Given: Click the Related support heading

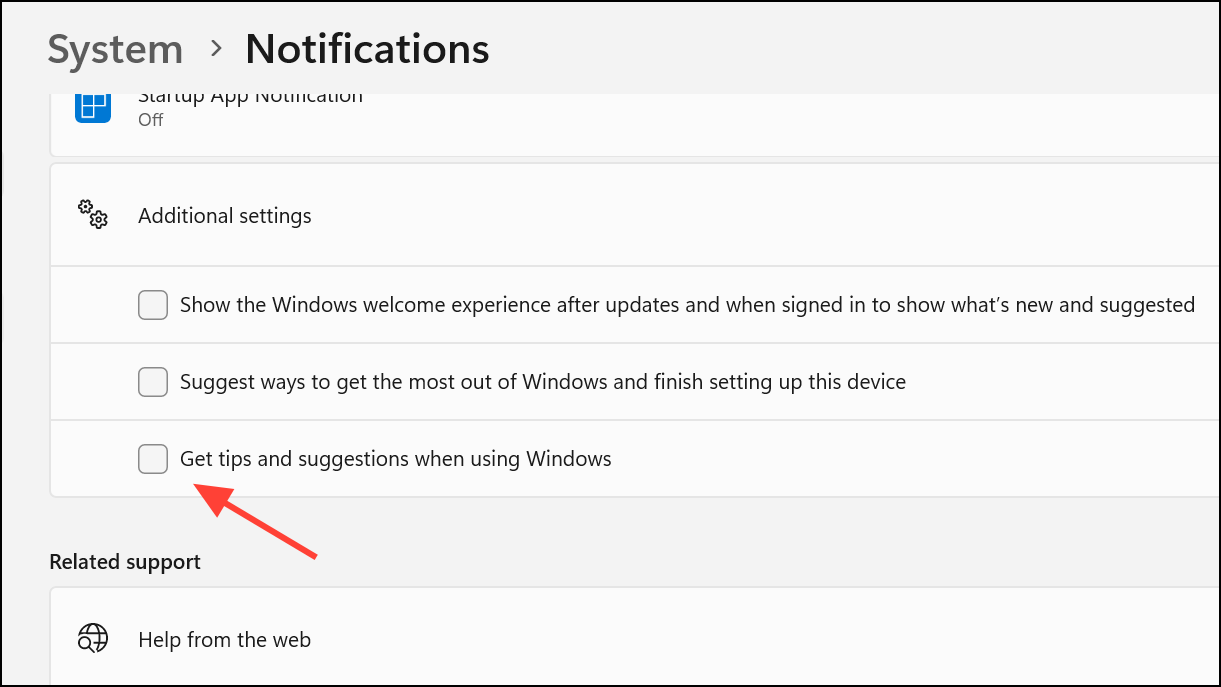Looking at the screenshot, I should click(125, 562).
